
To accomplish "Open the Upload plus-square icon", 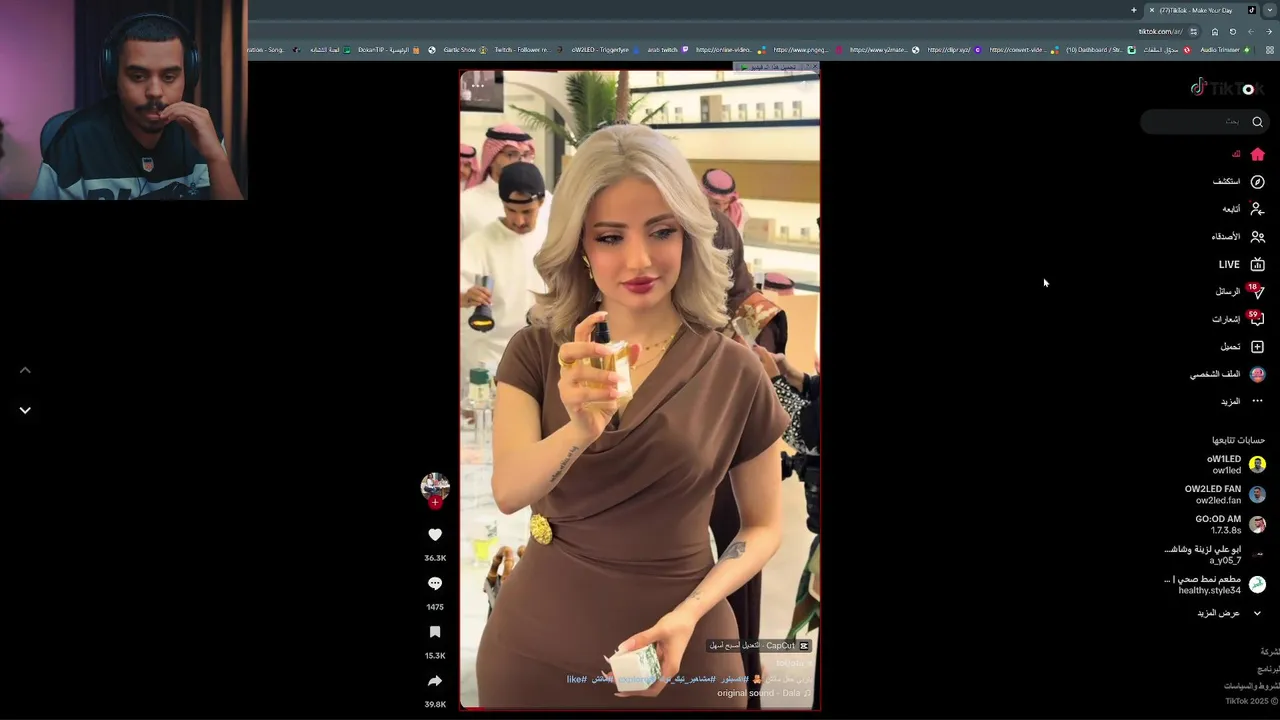I will point(1257,347).
